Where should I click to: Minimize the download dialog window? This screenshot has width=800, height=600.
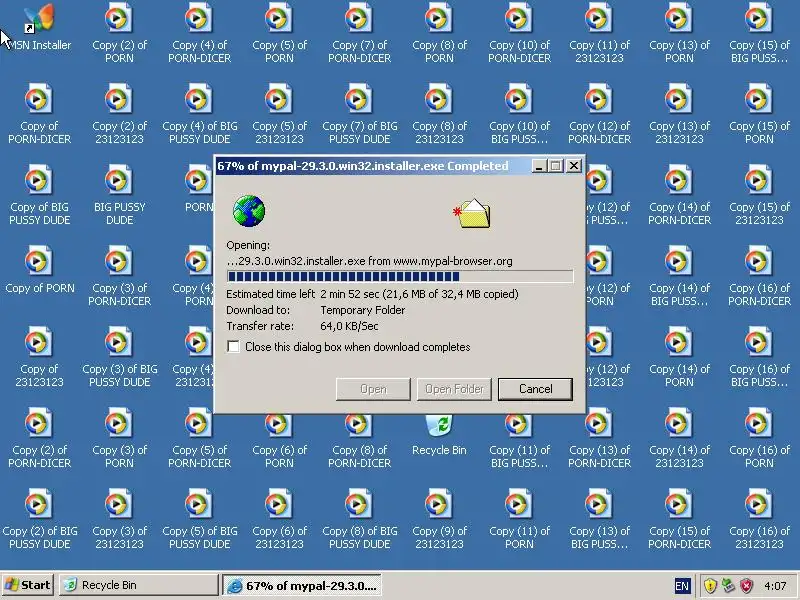click(x=539, y=166)
